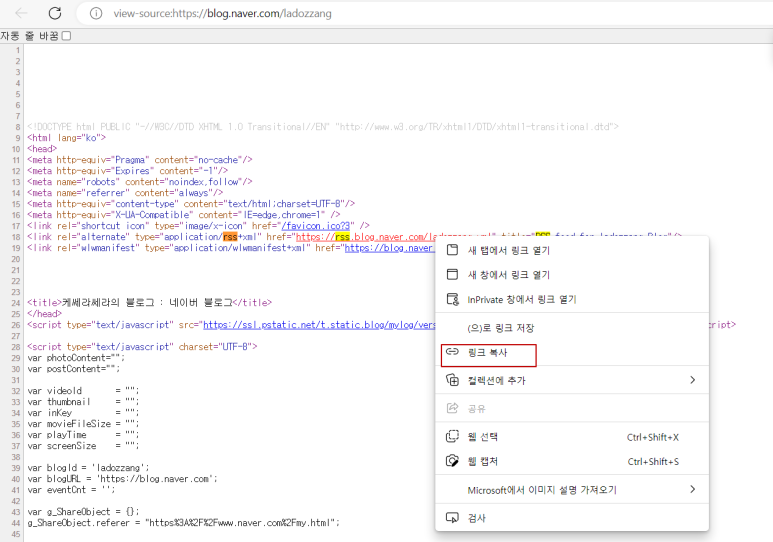The height and width of the screenshot is (542, 773).
Task: Click the back arrow in the browser
Action: click(x=21, y=13)
